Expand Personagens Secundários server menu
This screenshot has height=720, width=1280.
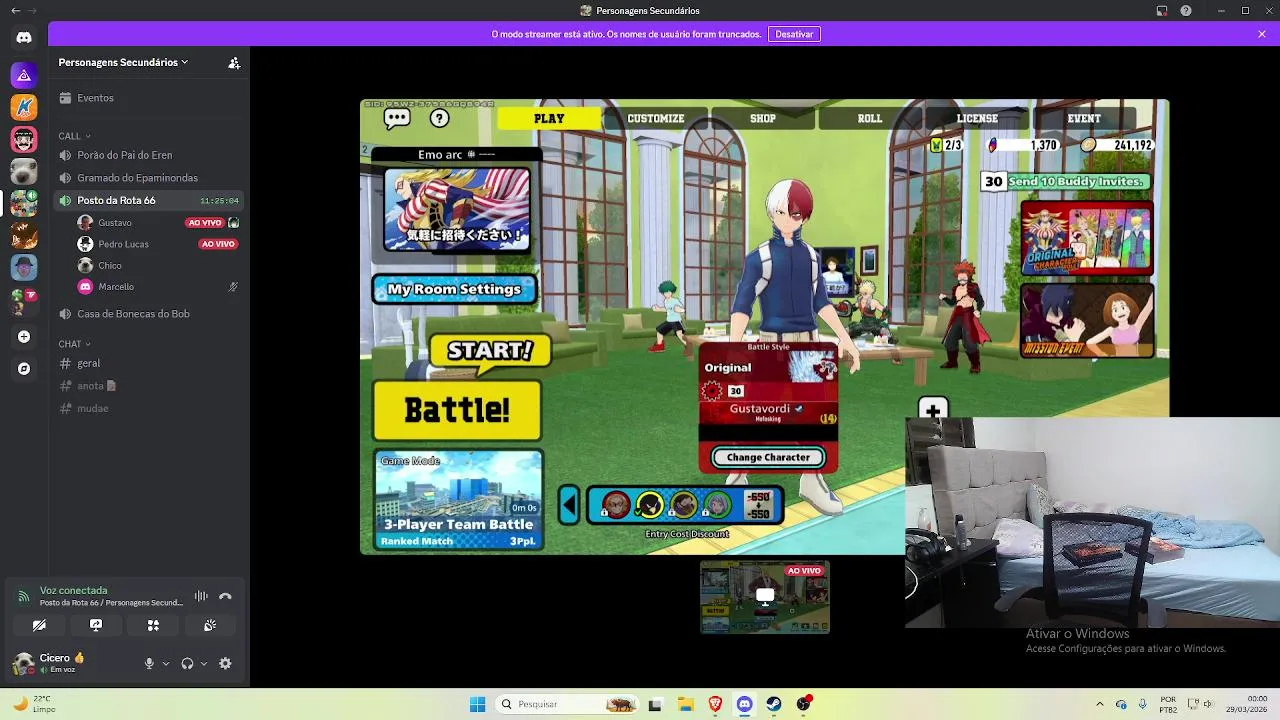[123, 62]
